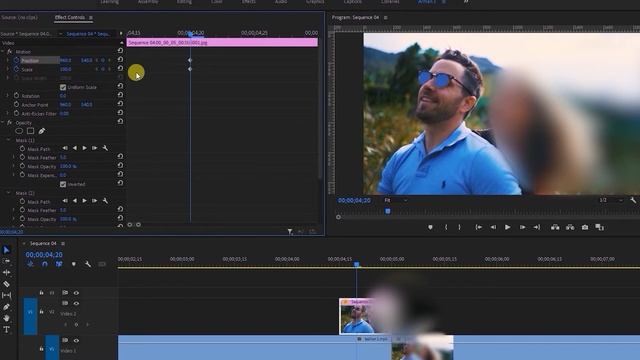Open playback resolution 1/2 dropdown
Viewport: 640px width, 360px height.
611,200
